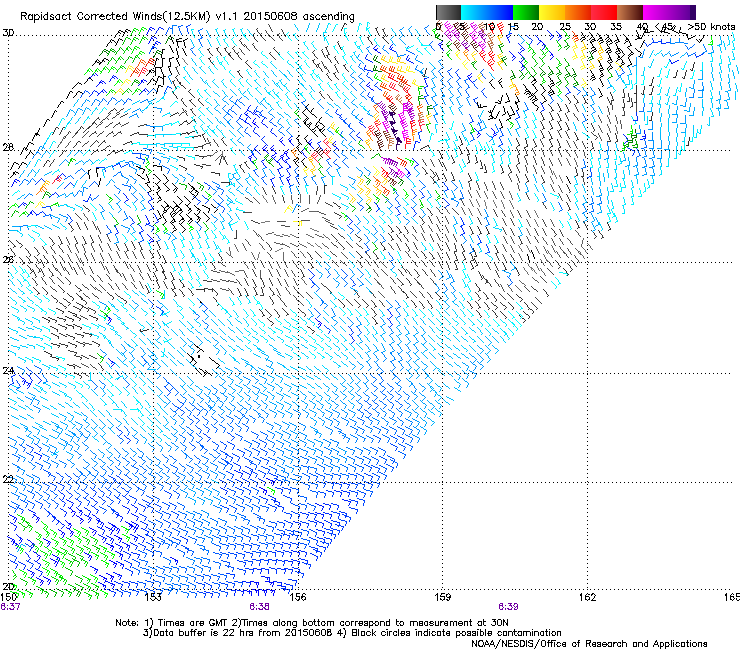Click the '156' longitude axis label
This screenshot has width=740, height=650.
298,597
